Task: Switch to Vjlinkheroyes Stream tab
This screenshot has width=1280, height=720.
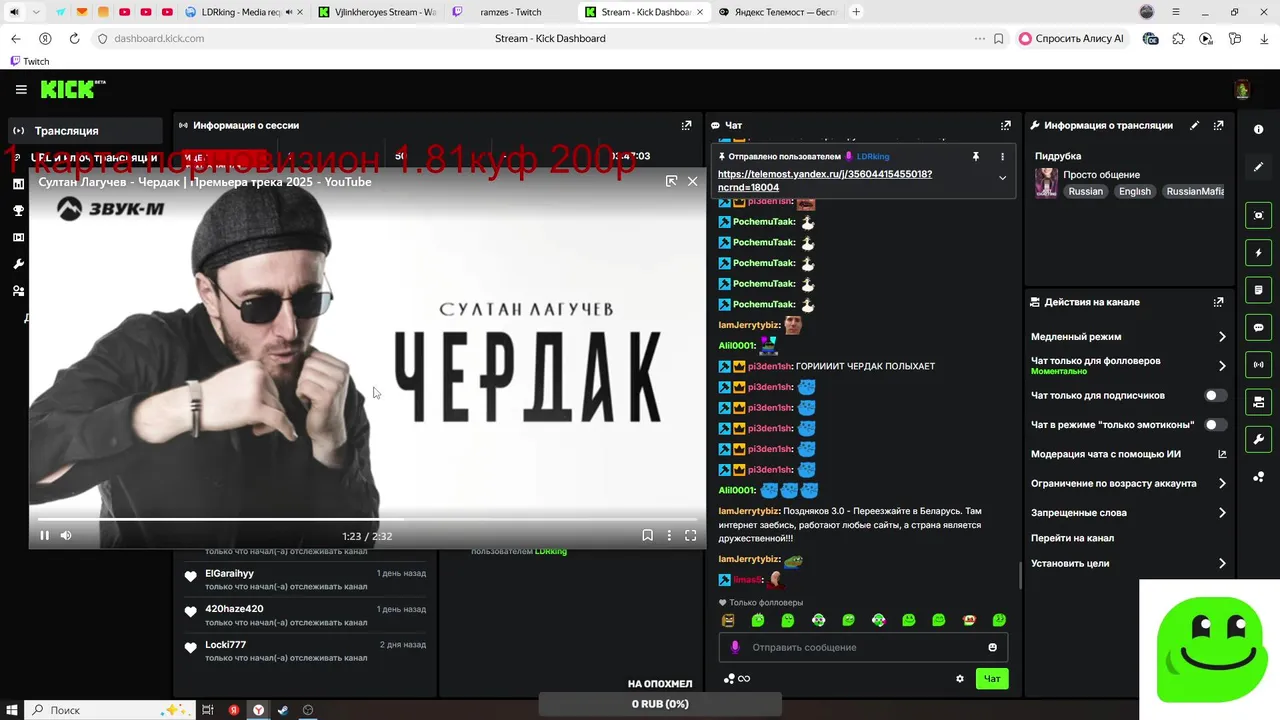Action: (378, 12)
